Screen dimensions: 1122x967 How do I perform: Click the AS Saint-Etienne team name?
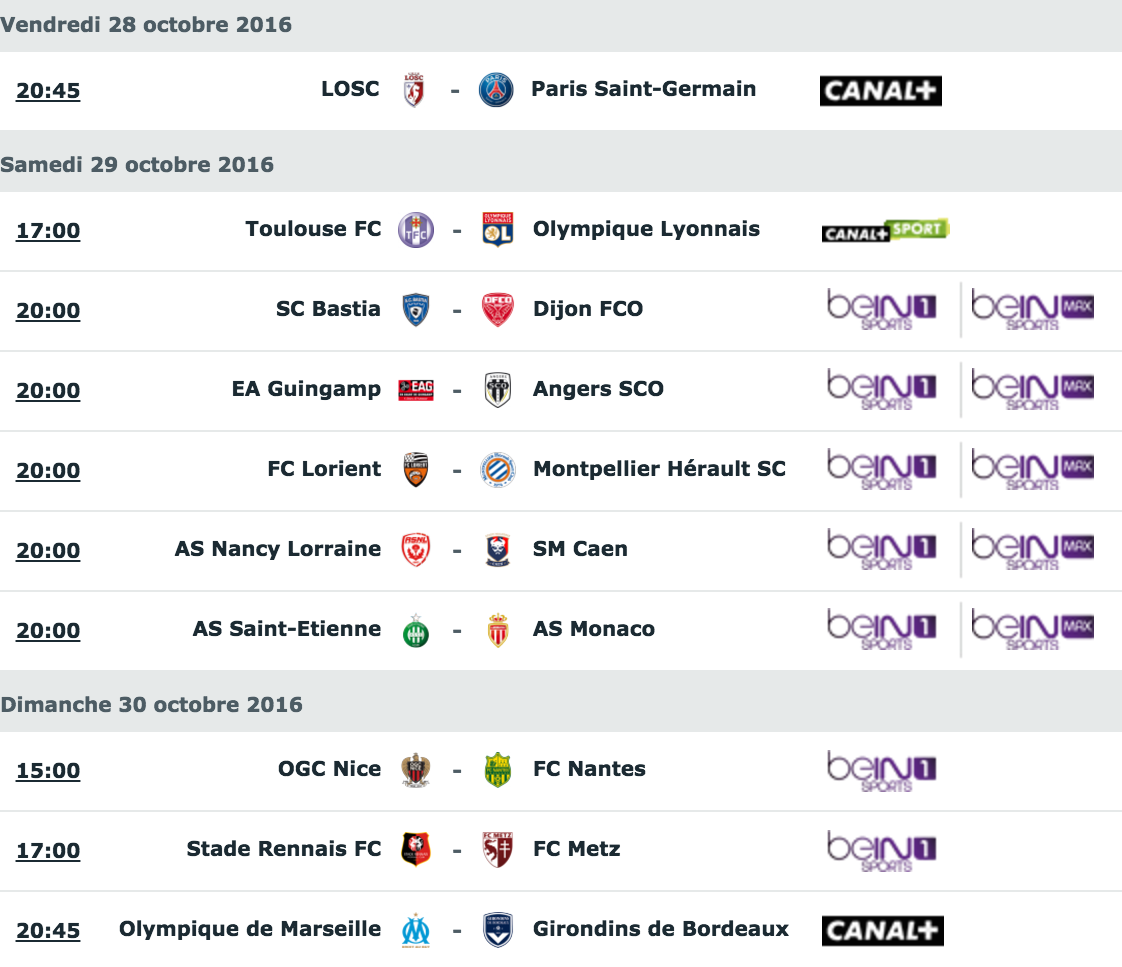click(x=287, y=628)
